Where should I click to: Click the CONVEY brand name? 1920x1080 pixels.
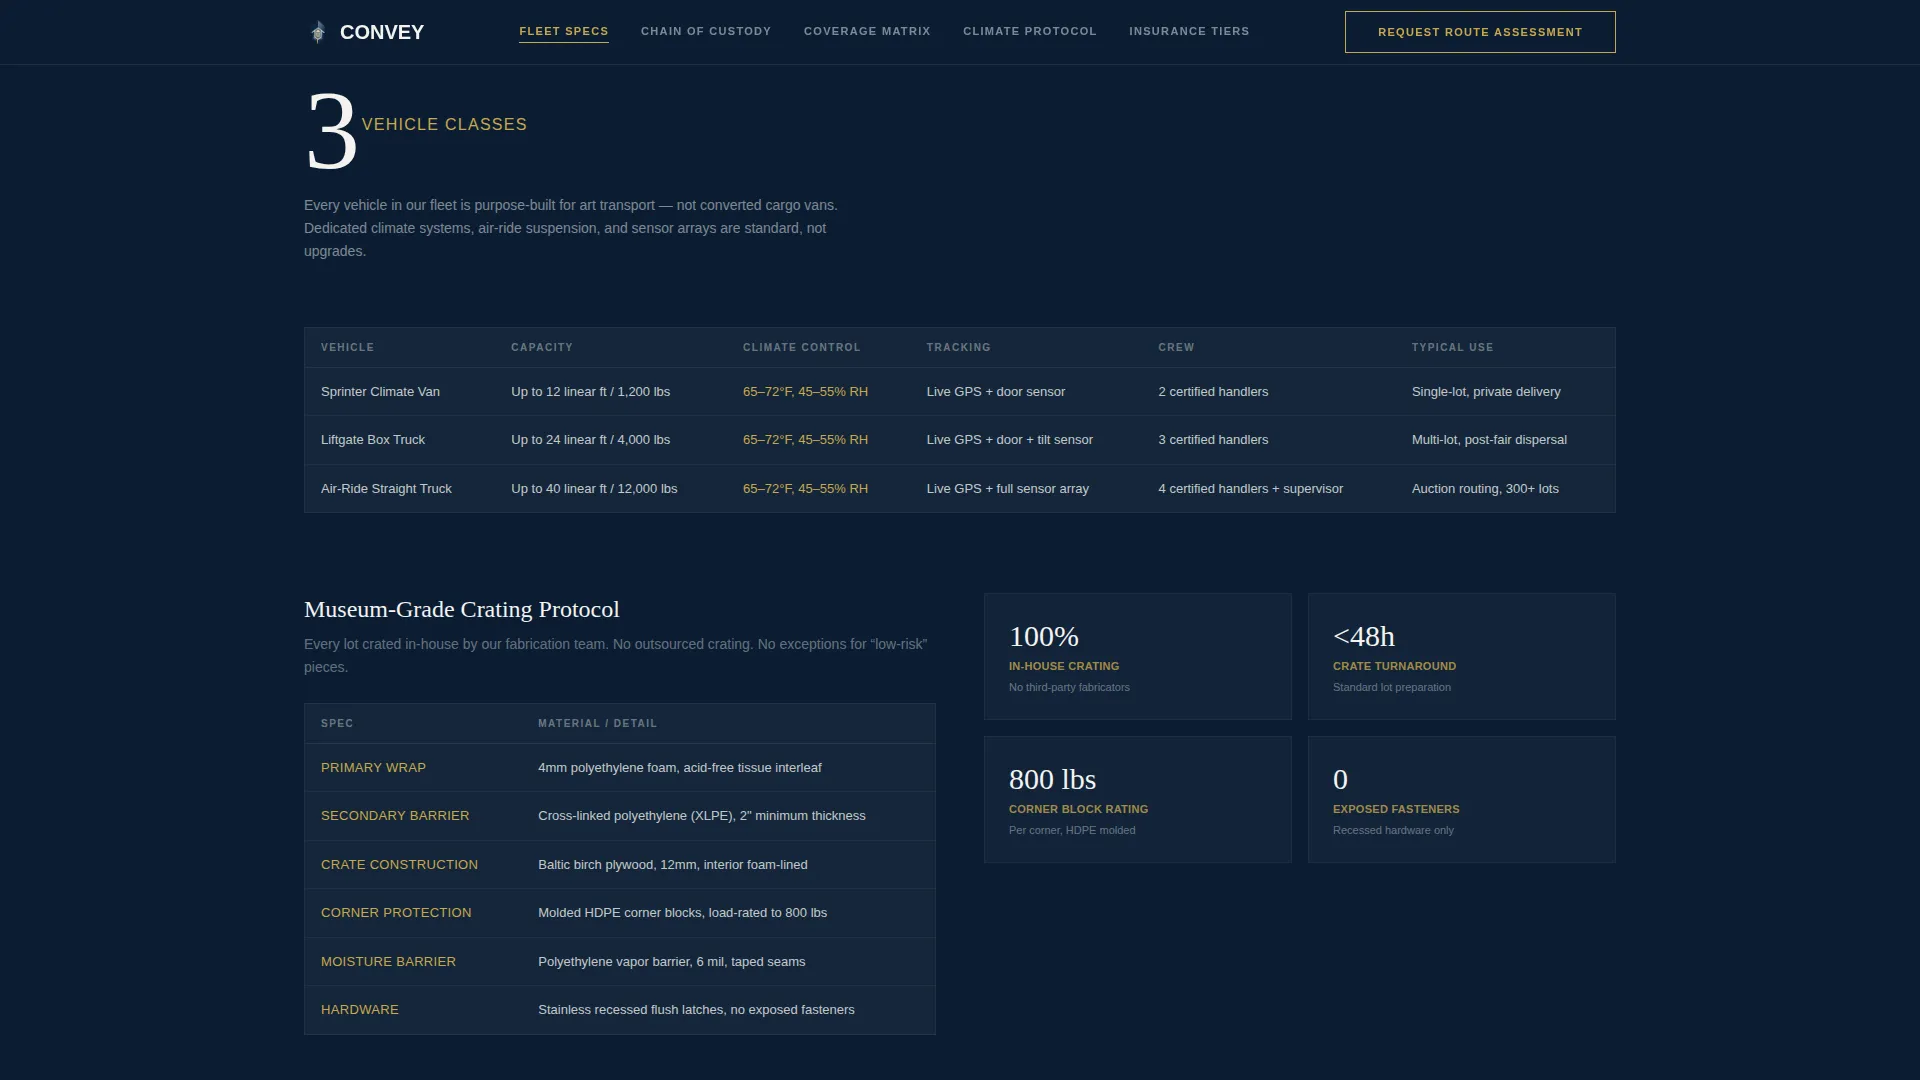pos(382,32)
